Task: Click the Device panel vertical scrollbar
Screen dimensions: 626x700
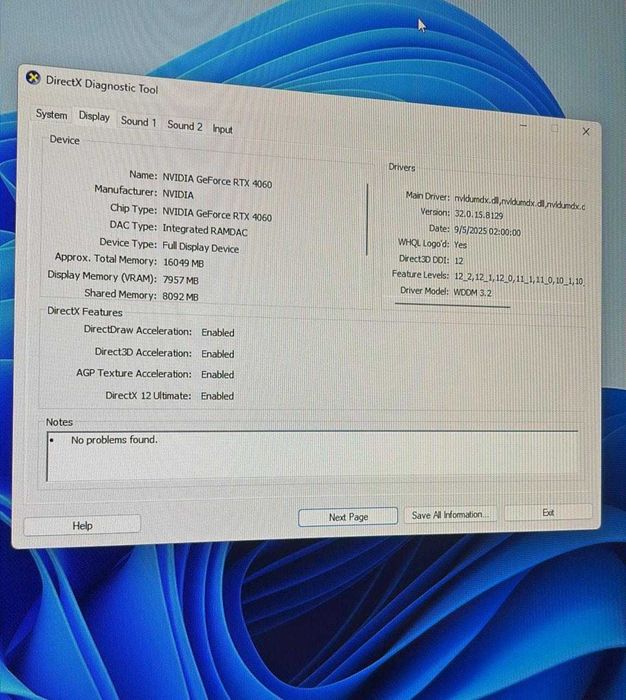Action: 367,219
